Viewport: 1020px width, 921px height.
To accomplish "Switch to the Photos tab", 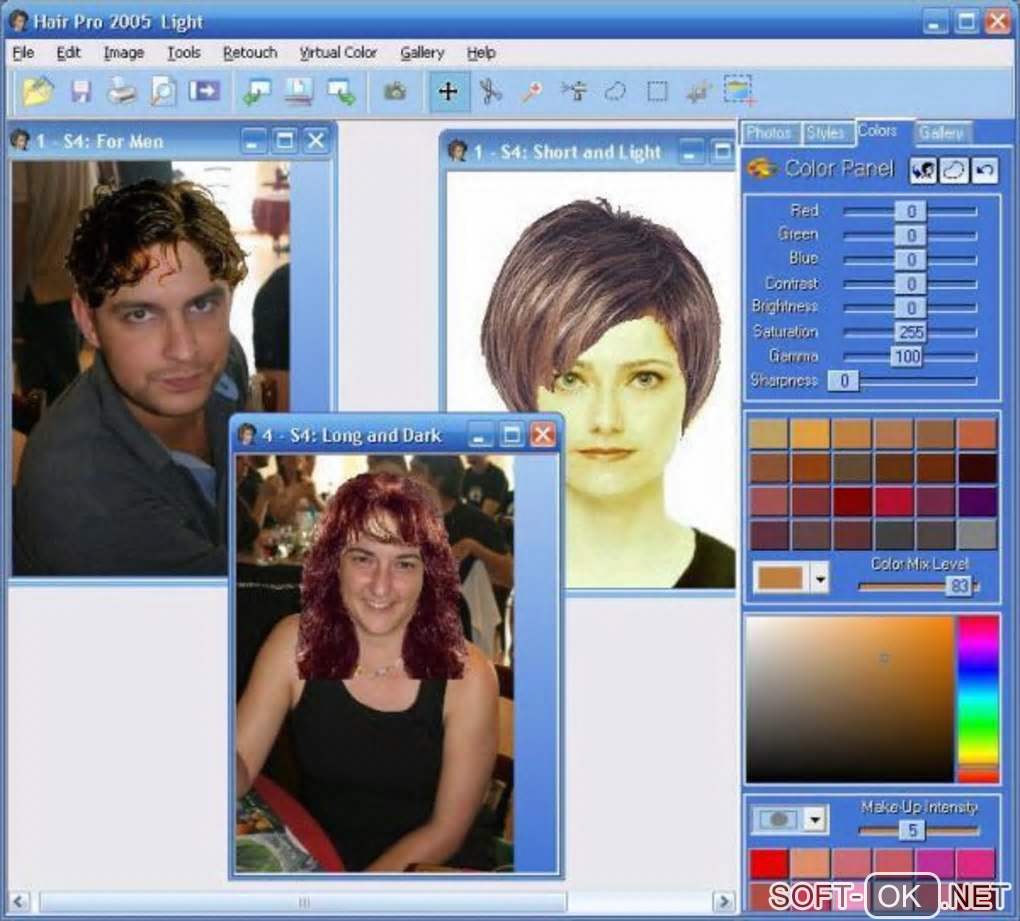I will click(770, 133).
